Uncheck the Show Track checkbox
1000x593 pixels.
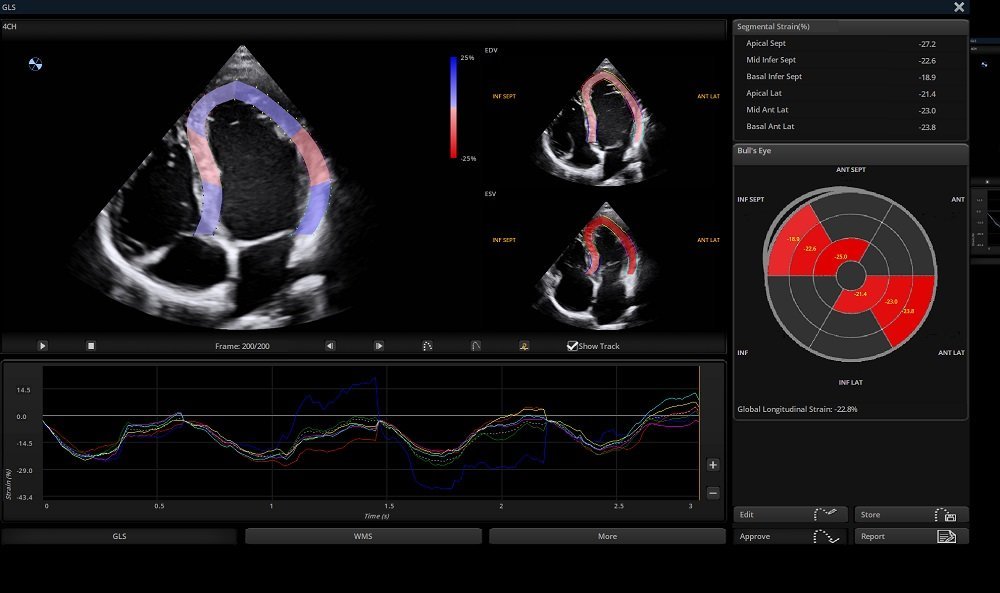pos(572,346)
